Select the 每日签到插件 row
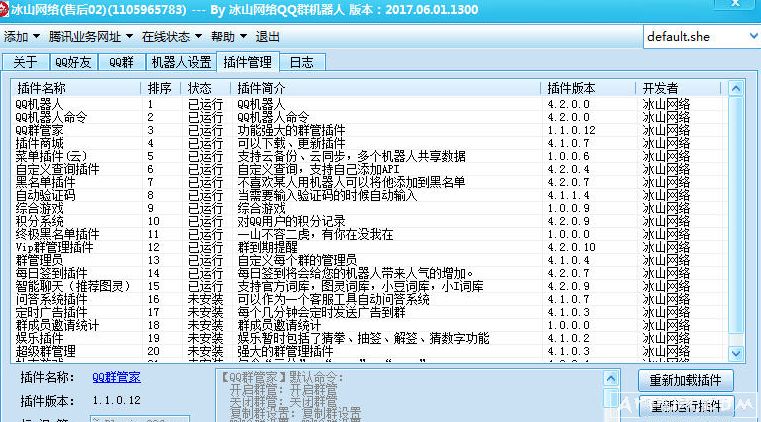Viewport: 761px width, 422px height. point(371,273)
